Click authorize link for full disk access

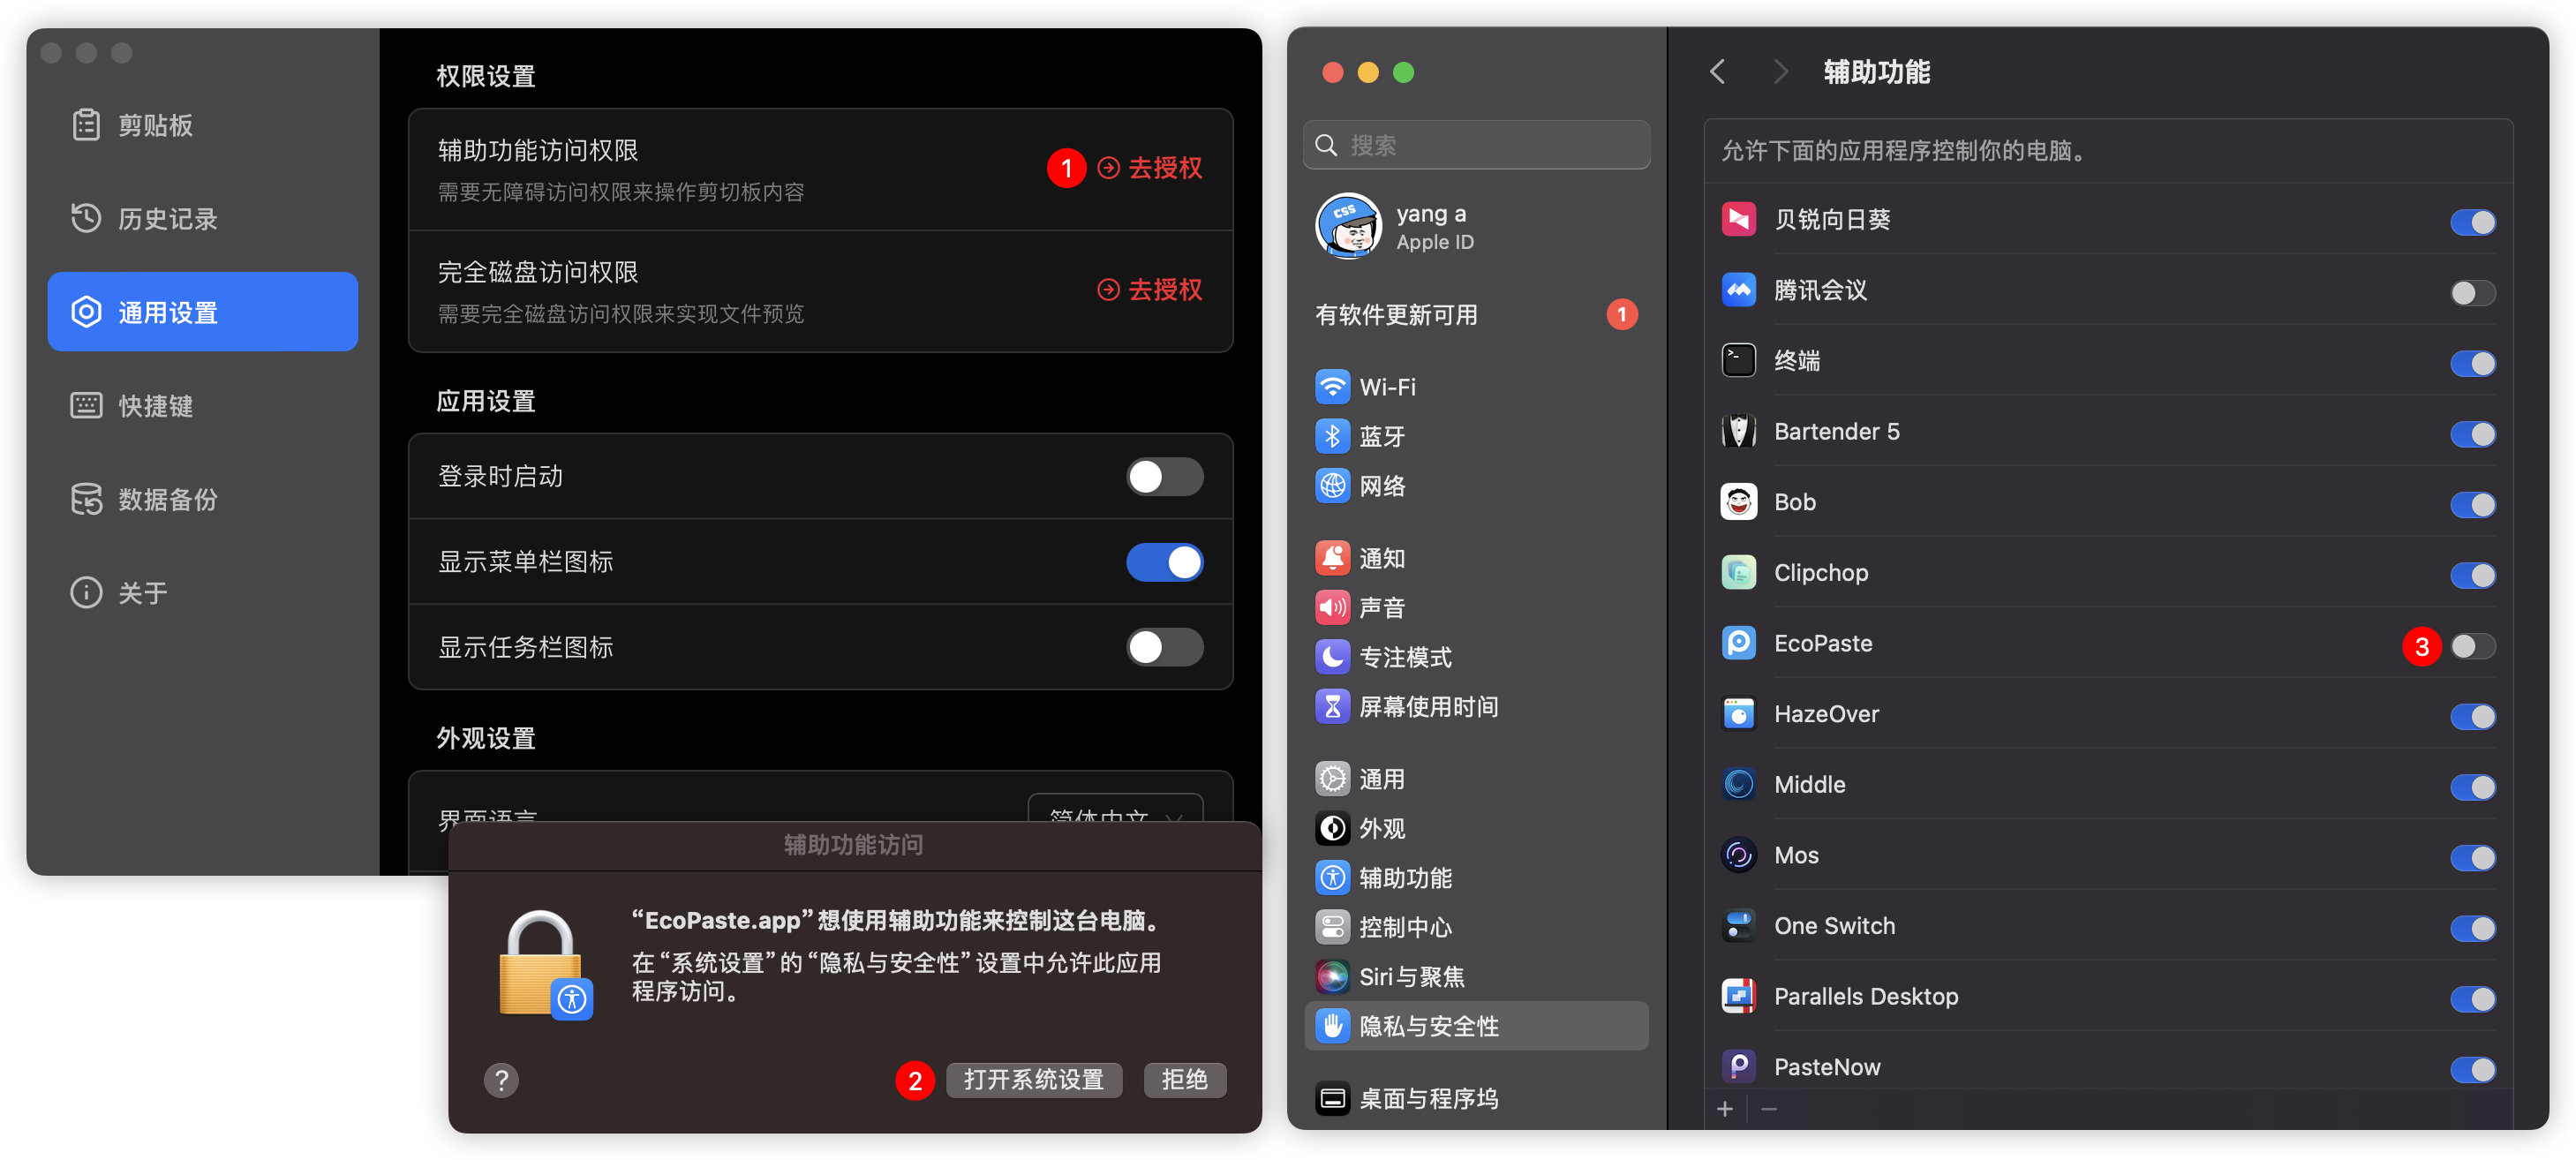(x=1150, y=290)
